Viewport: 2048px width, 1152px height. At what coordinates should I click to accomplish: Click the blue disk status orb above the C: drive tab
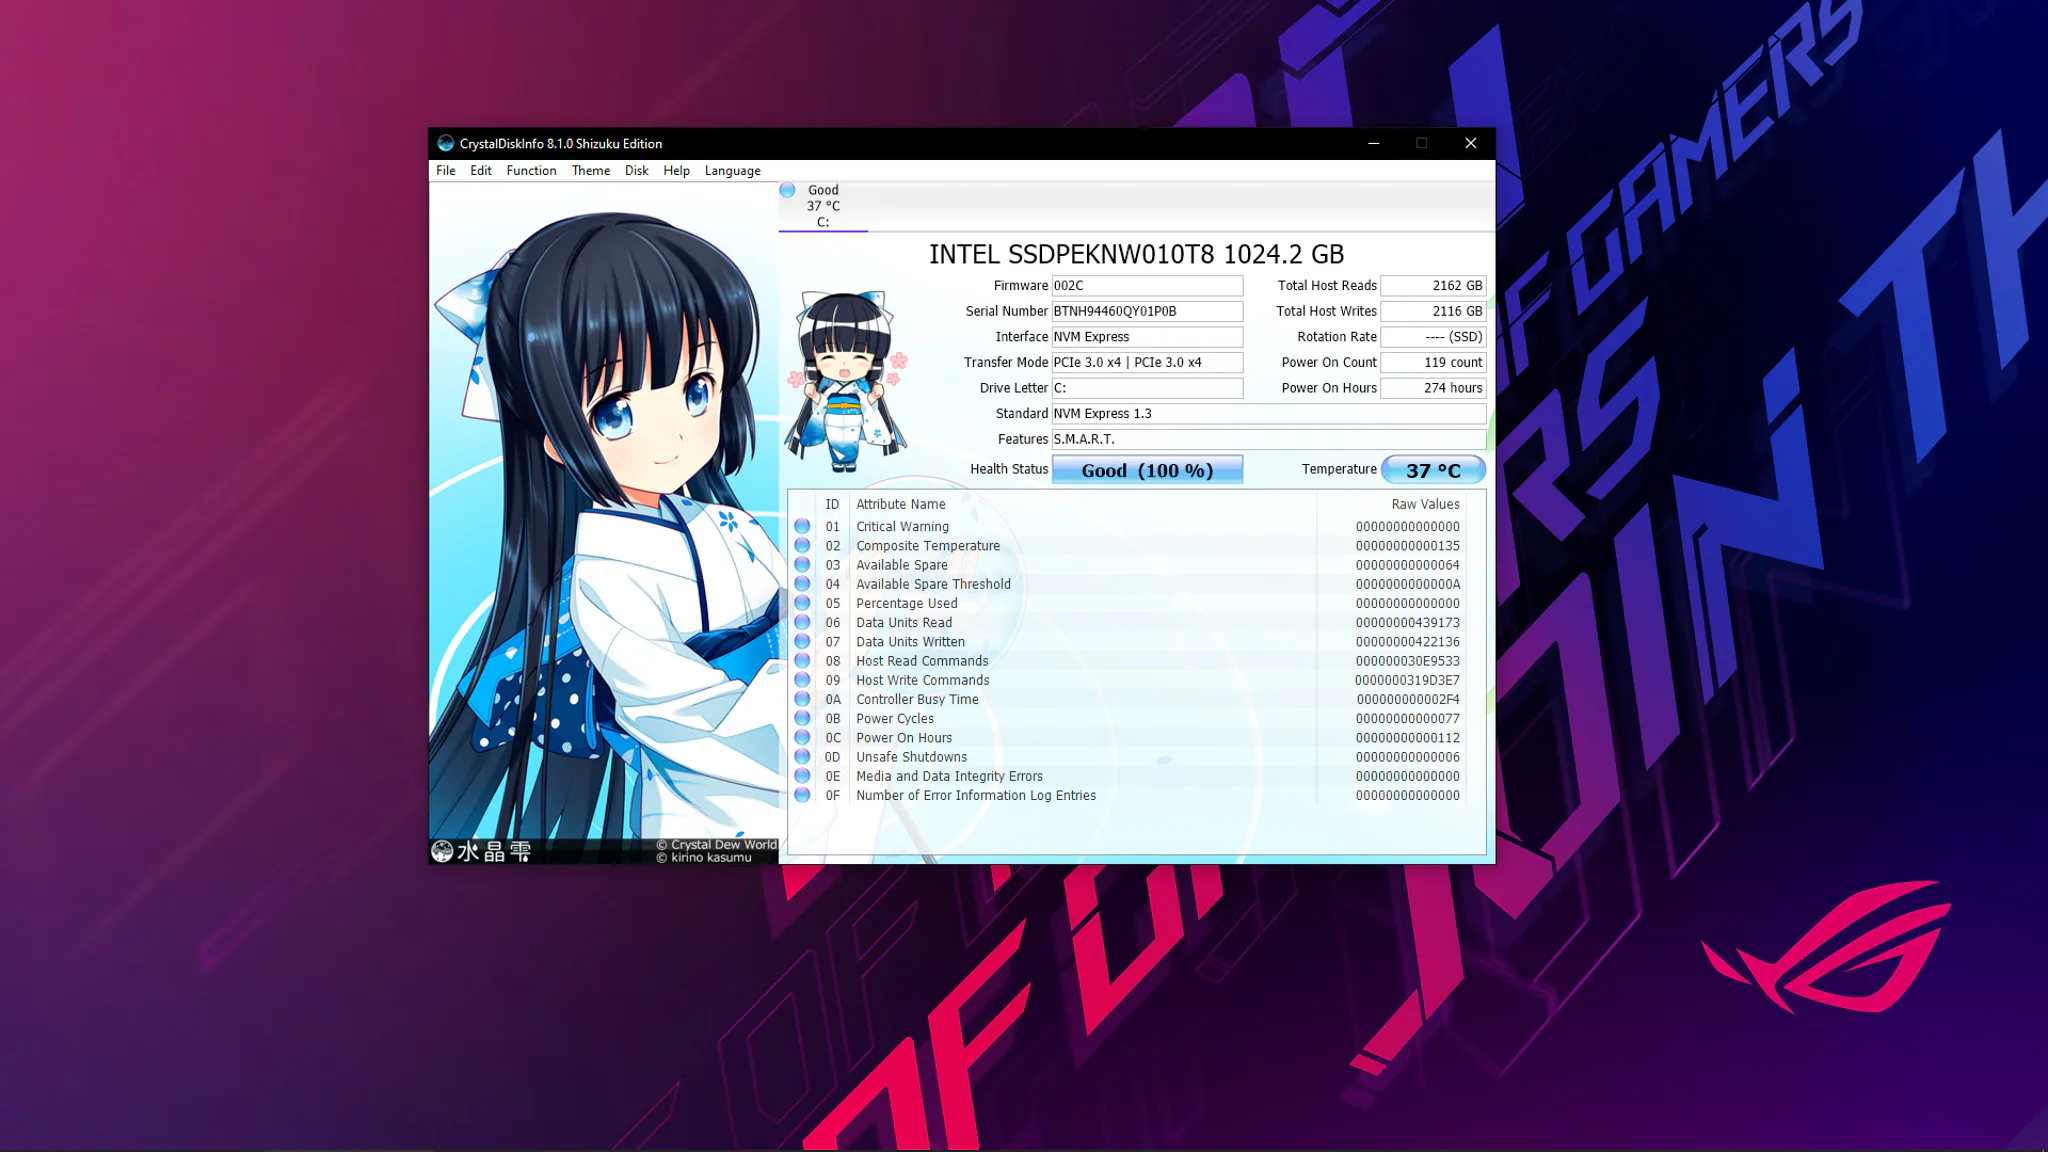click(x=788, y=190)
